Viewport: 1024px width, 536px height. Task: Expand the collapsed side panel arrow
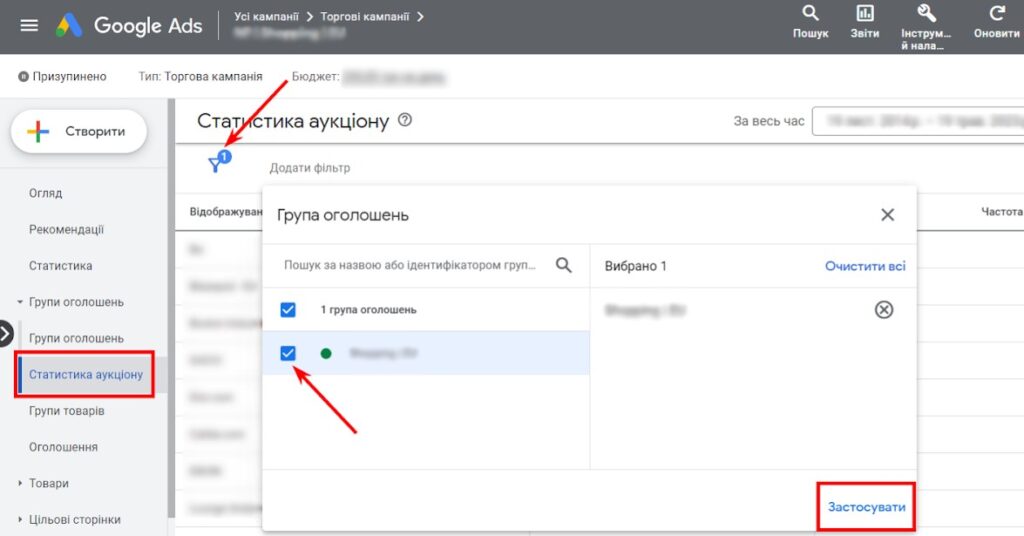(6, 334)
